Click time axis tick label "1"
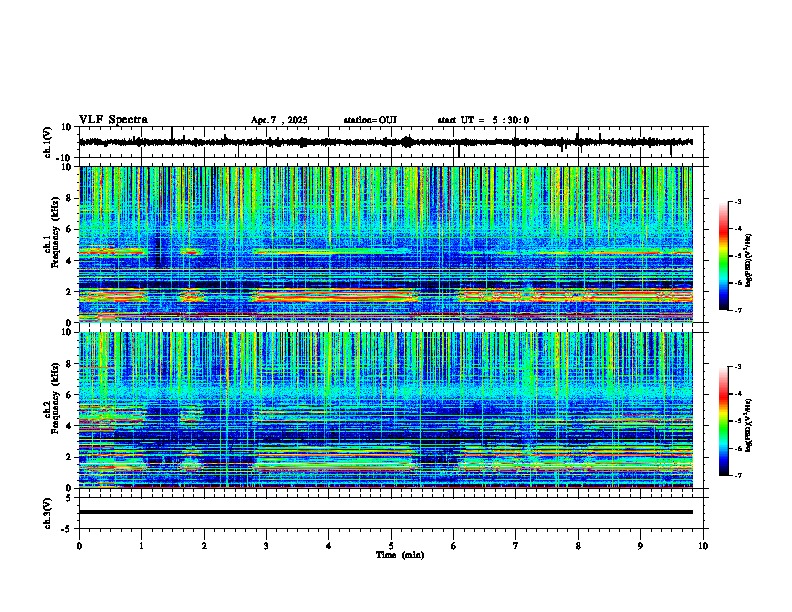The width and height of the screenshot is (792, 612). [141, 546]
